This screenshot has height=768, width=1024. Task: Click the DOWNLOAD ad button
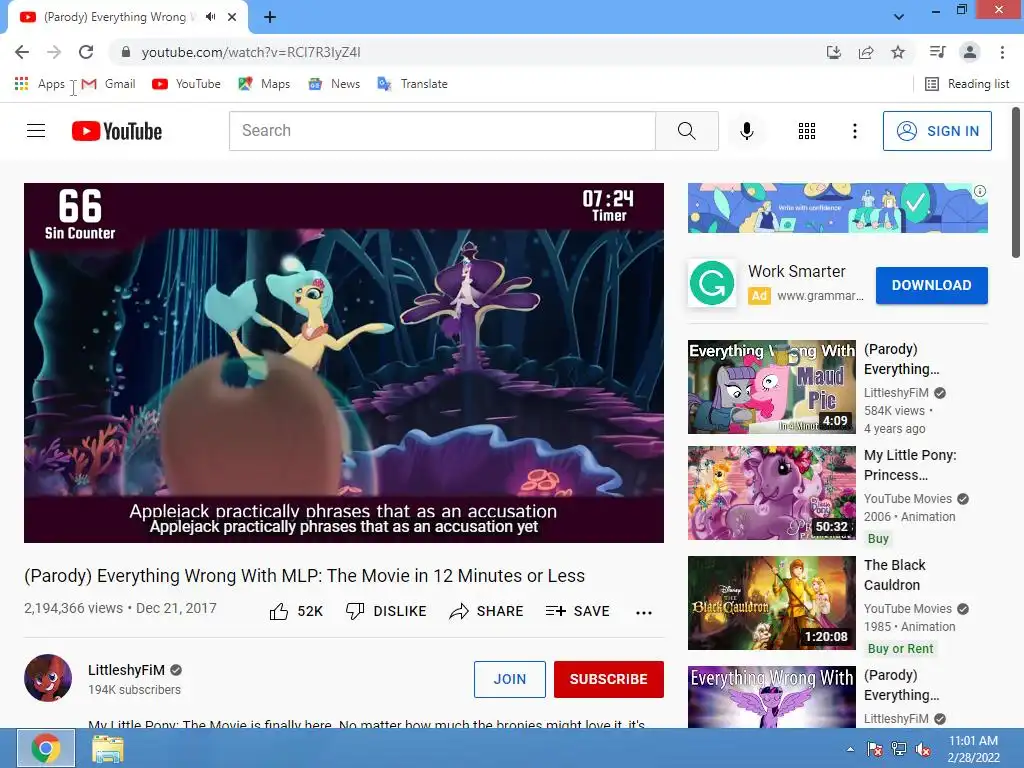931,285
